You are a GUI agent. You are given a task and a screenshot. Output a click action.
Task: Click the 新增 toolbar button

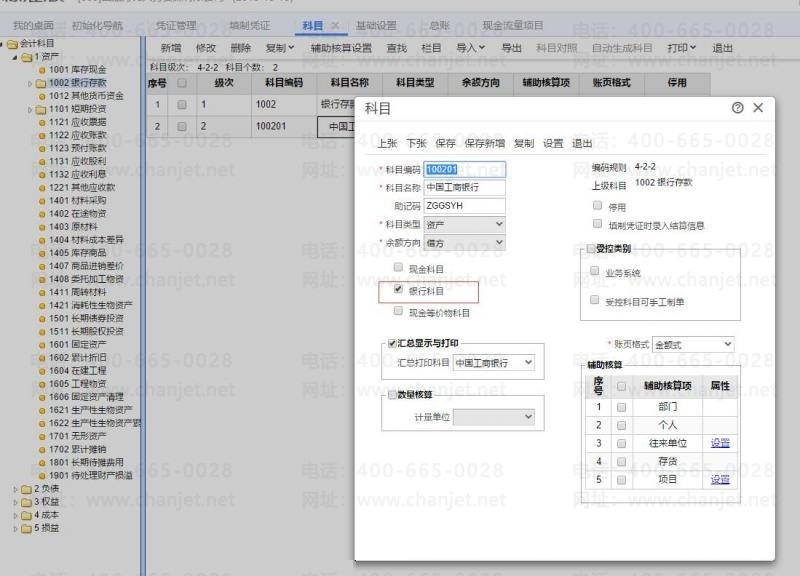(171, 48)
